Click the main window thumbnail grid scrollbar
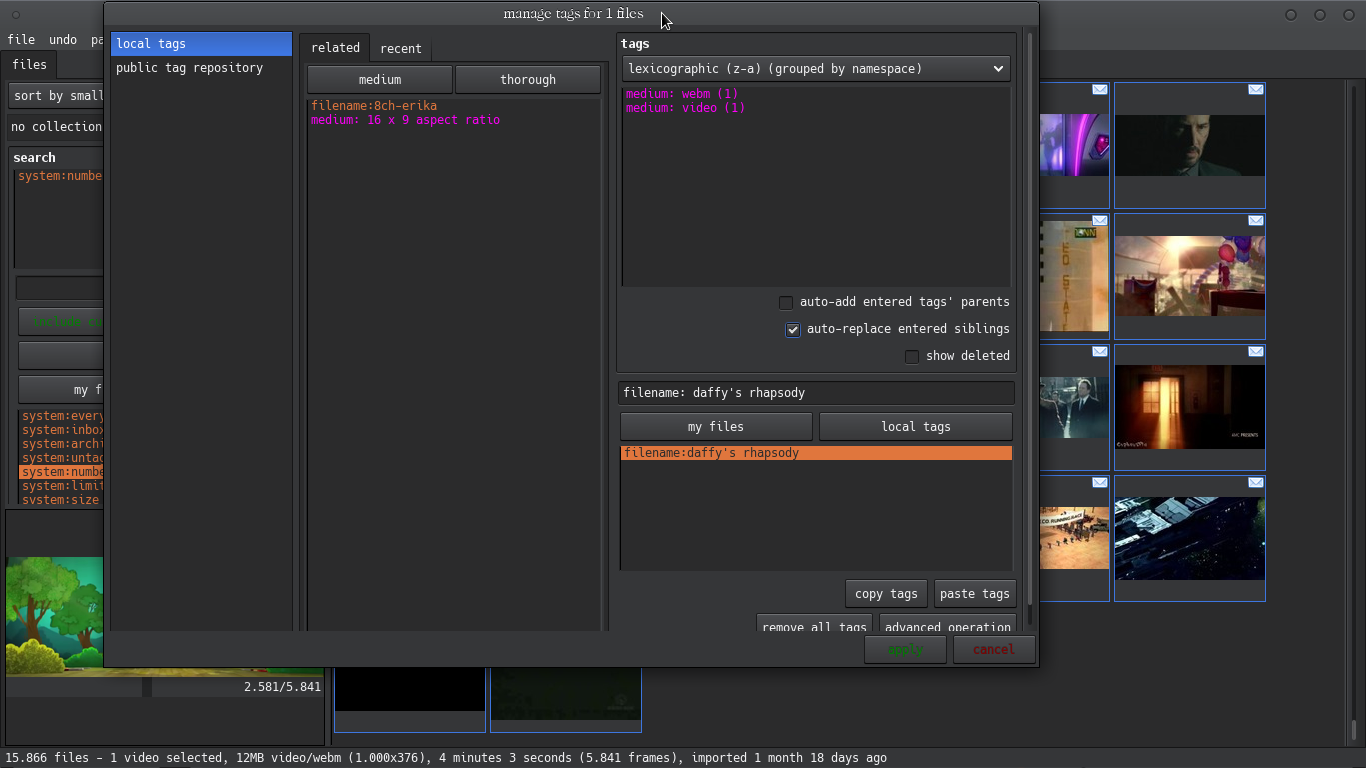Screen dimensions: 1366x768 point(1353,730)
